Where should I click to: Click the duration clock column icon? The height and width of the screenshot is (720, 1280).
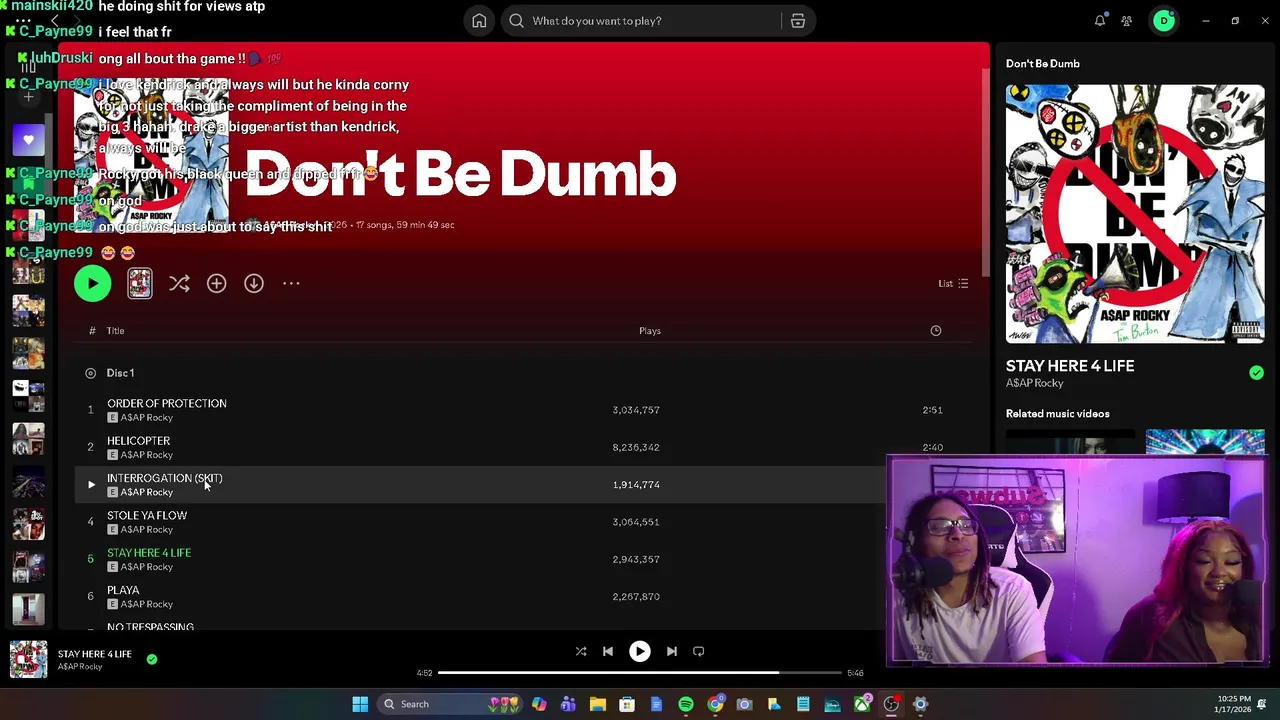coord(936,331)
